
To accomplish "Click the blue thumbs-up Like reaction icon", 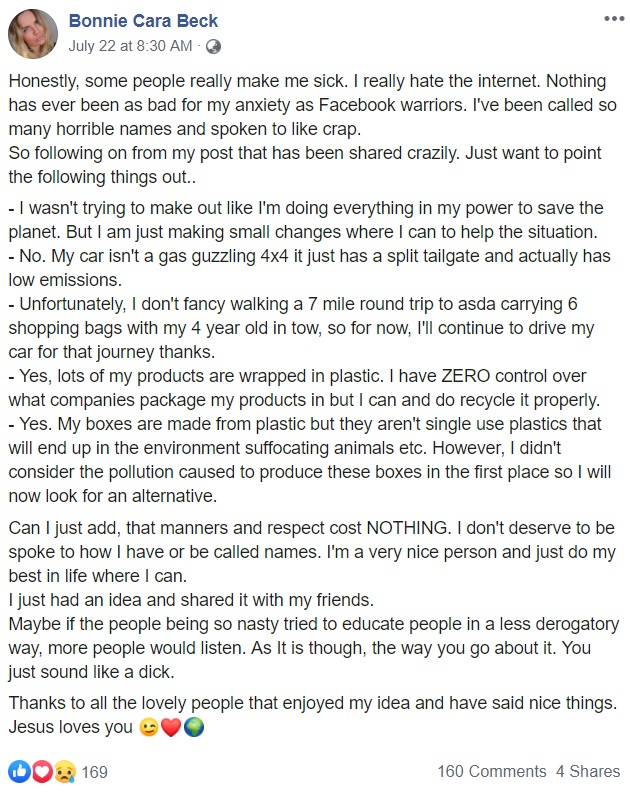I will click(19, 771).
